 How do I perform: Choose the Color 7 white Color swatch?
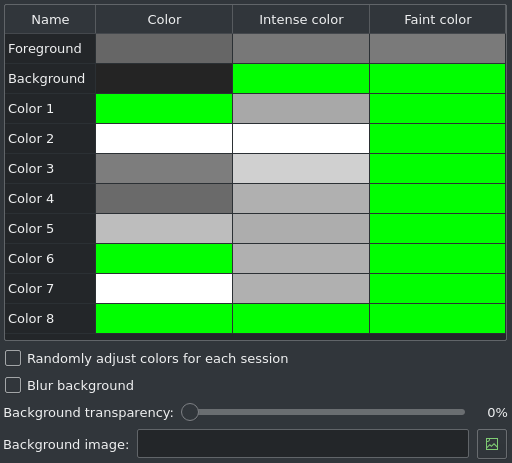164,289
